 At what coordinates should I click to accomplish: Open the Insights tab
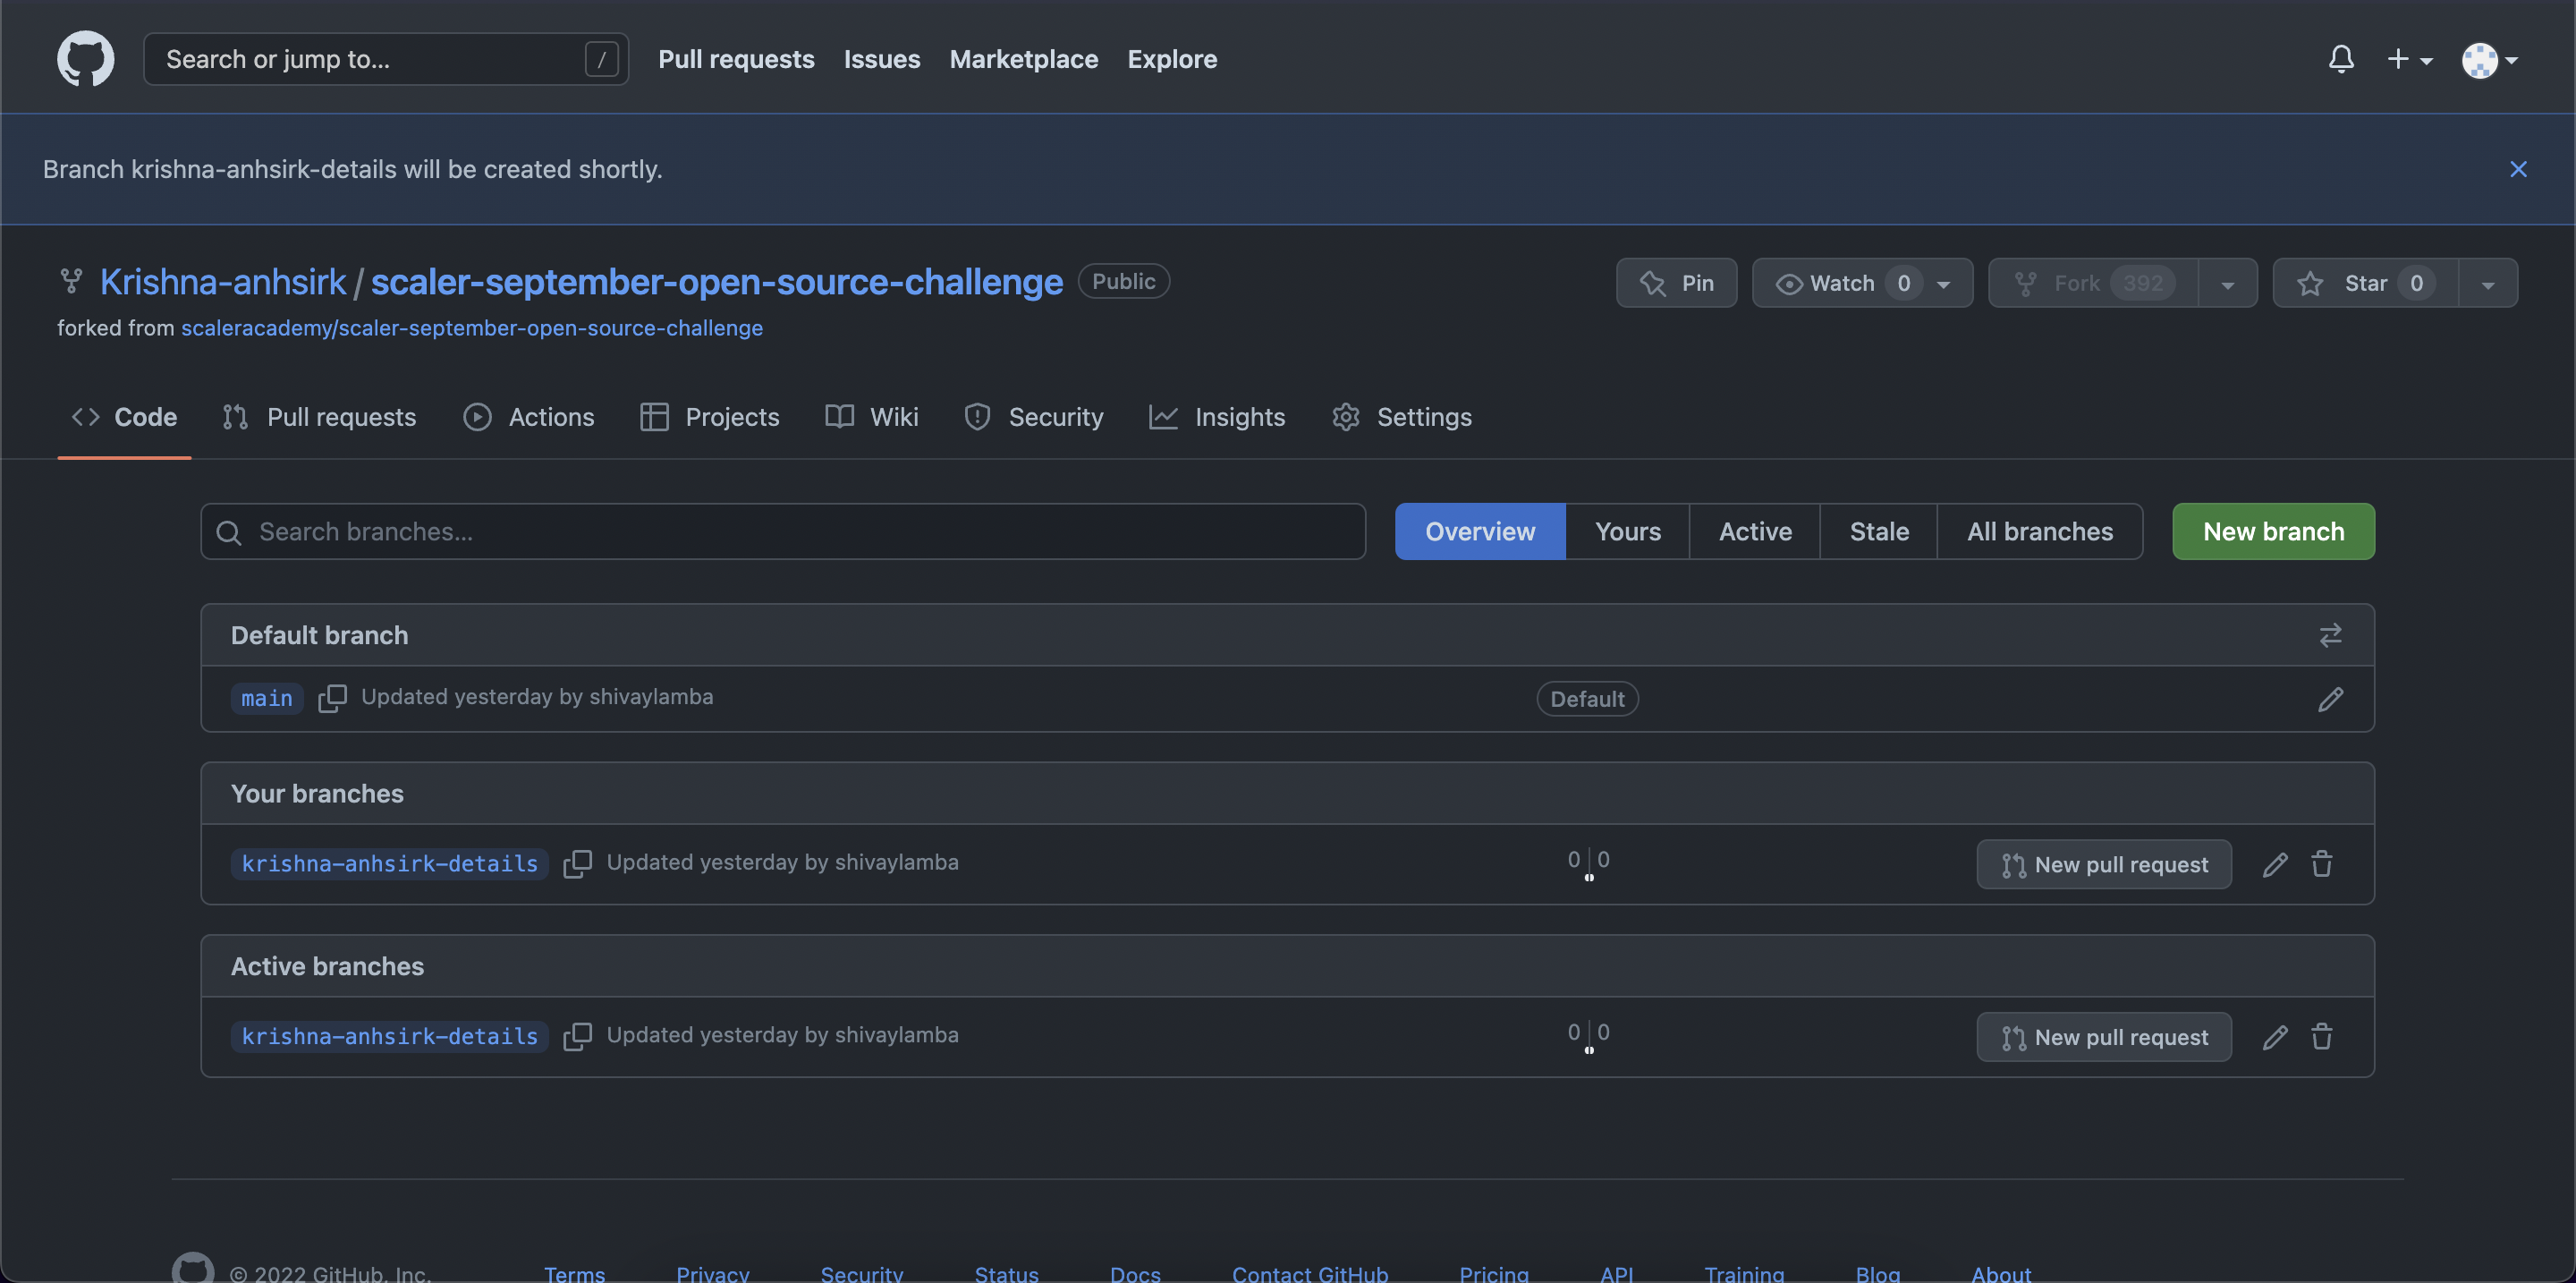(1218, 417)
